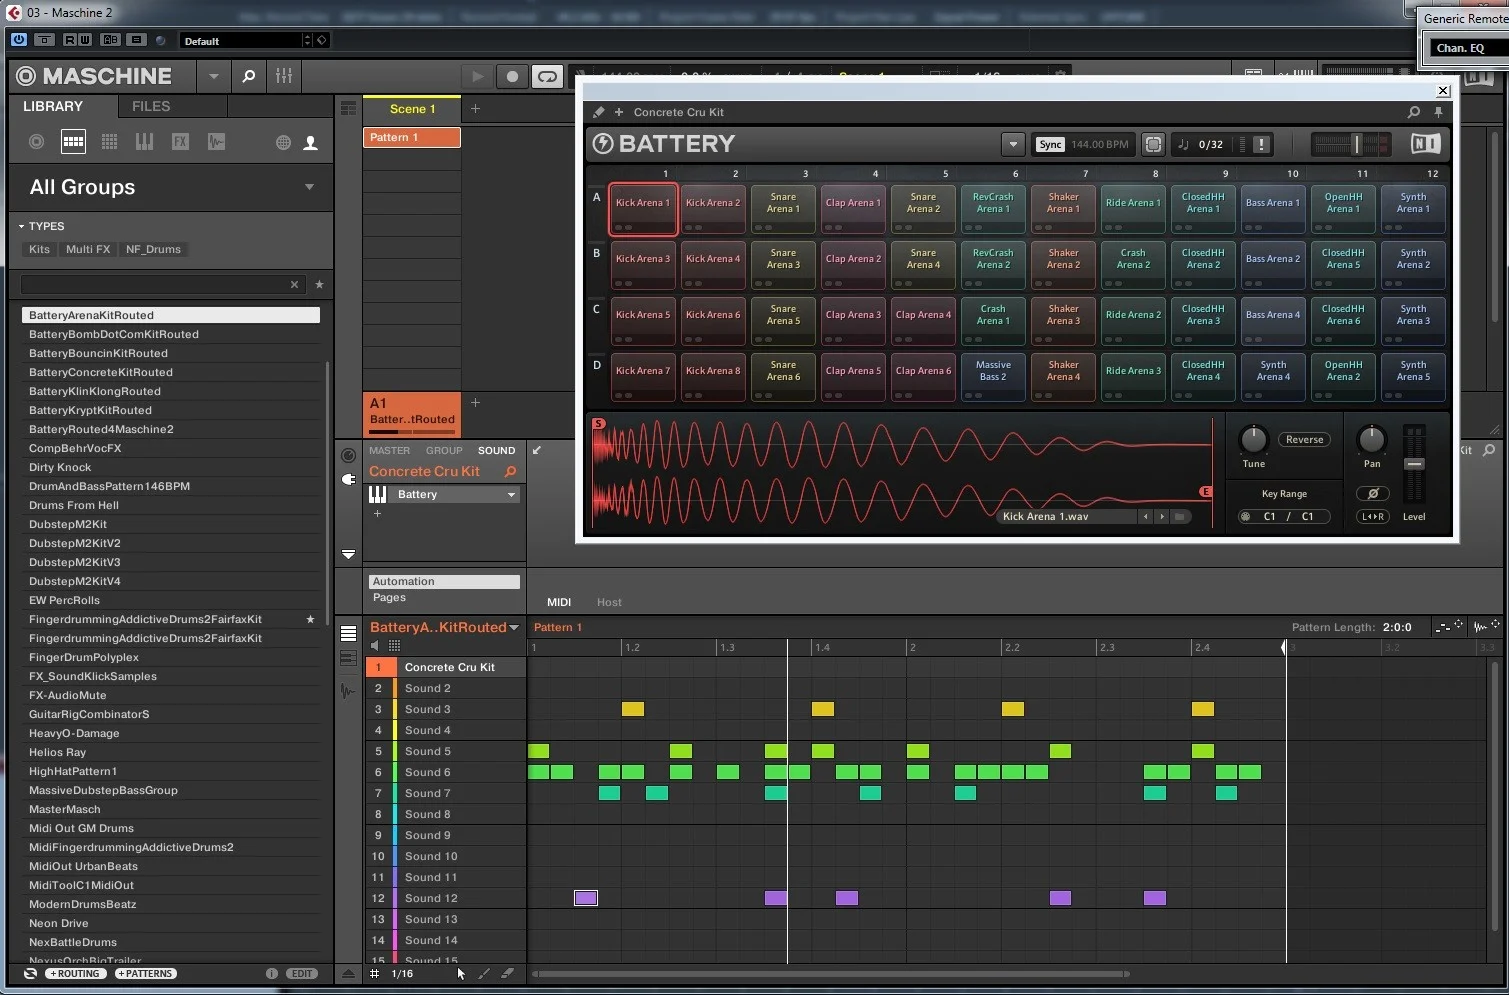Toggle the loop button in Maschine transport
Viewport: 1509px width, 995px height.
click(547, 76)
